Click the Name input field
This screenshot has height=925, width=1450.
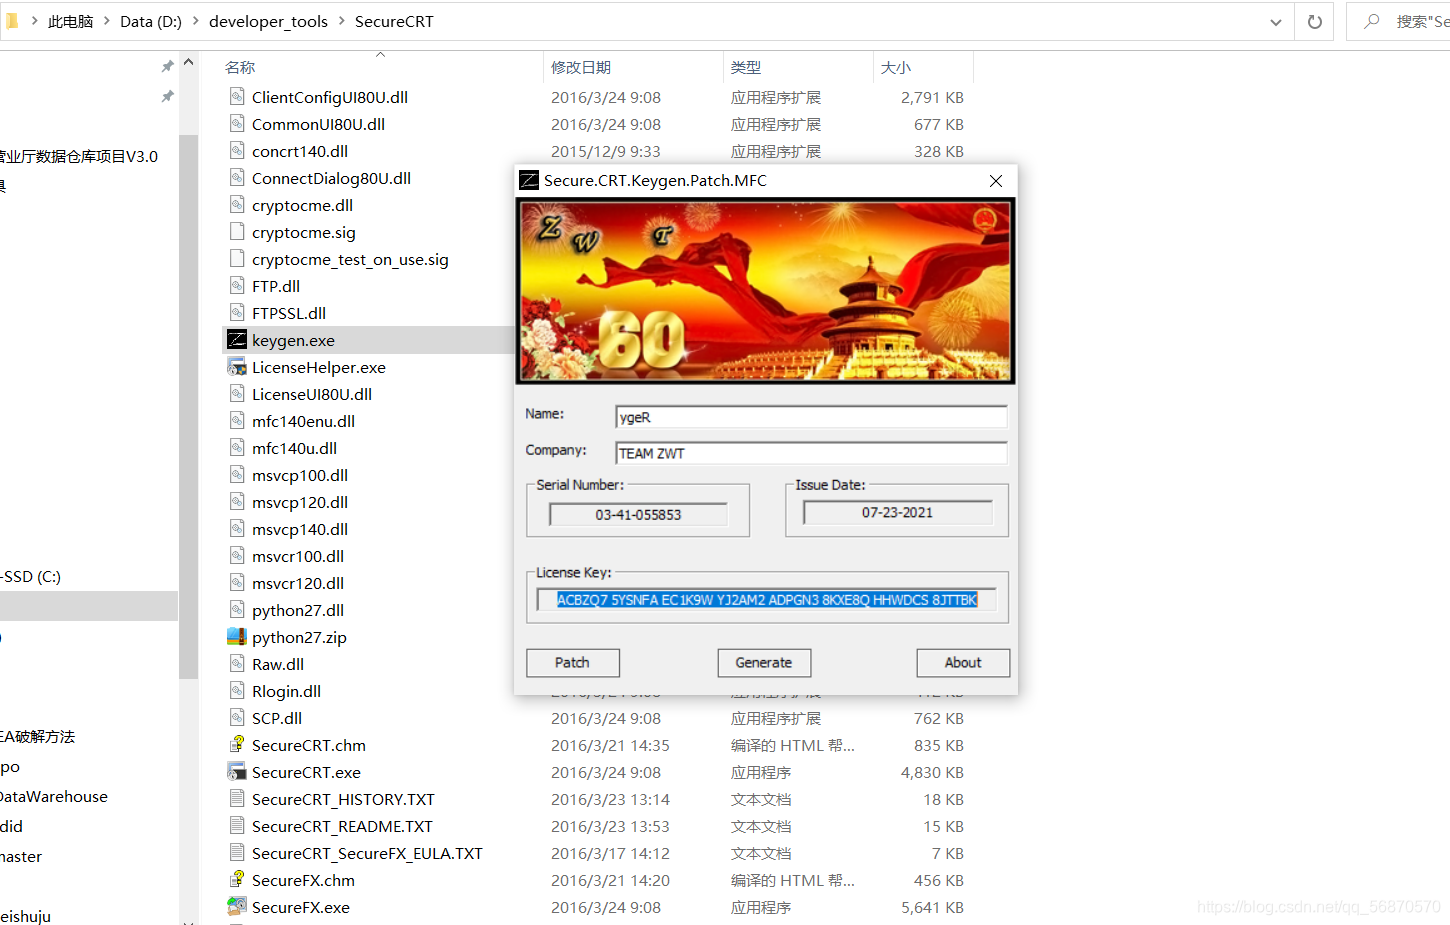(x=811, y=417)
